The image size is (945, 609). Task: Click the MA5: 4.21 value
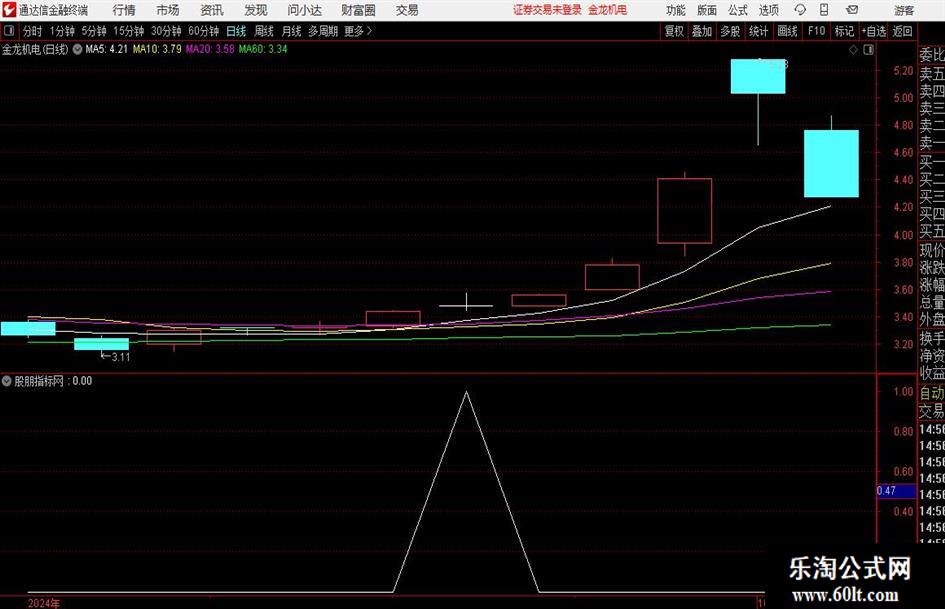click(107, 49)
